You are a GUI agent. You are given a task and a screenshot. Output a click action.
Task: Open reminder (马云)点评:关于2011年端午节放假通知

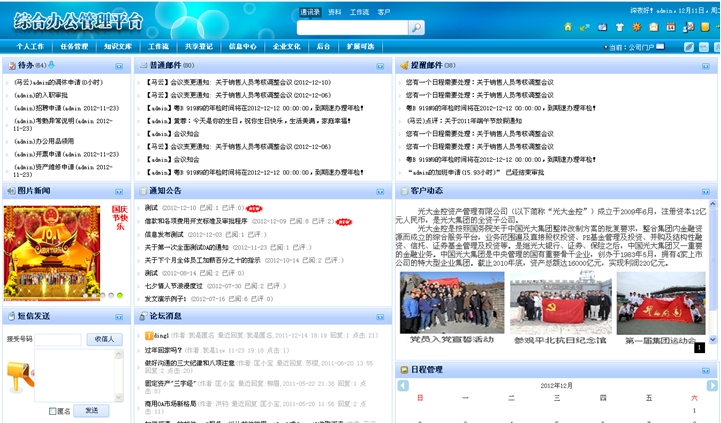pyautogui.click(x=464, y=121)
